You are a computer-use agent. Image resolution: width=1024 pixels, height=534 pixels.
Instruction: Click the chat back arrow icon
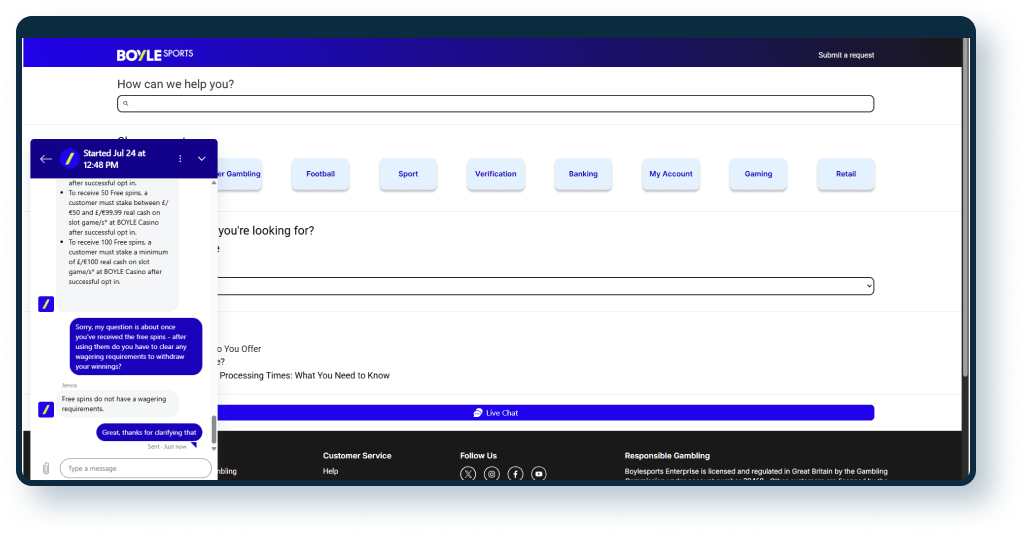pyautogui.click(x=46, y=159)
